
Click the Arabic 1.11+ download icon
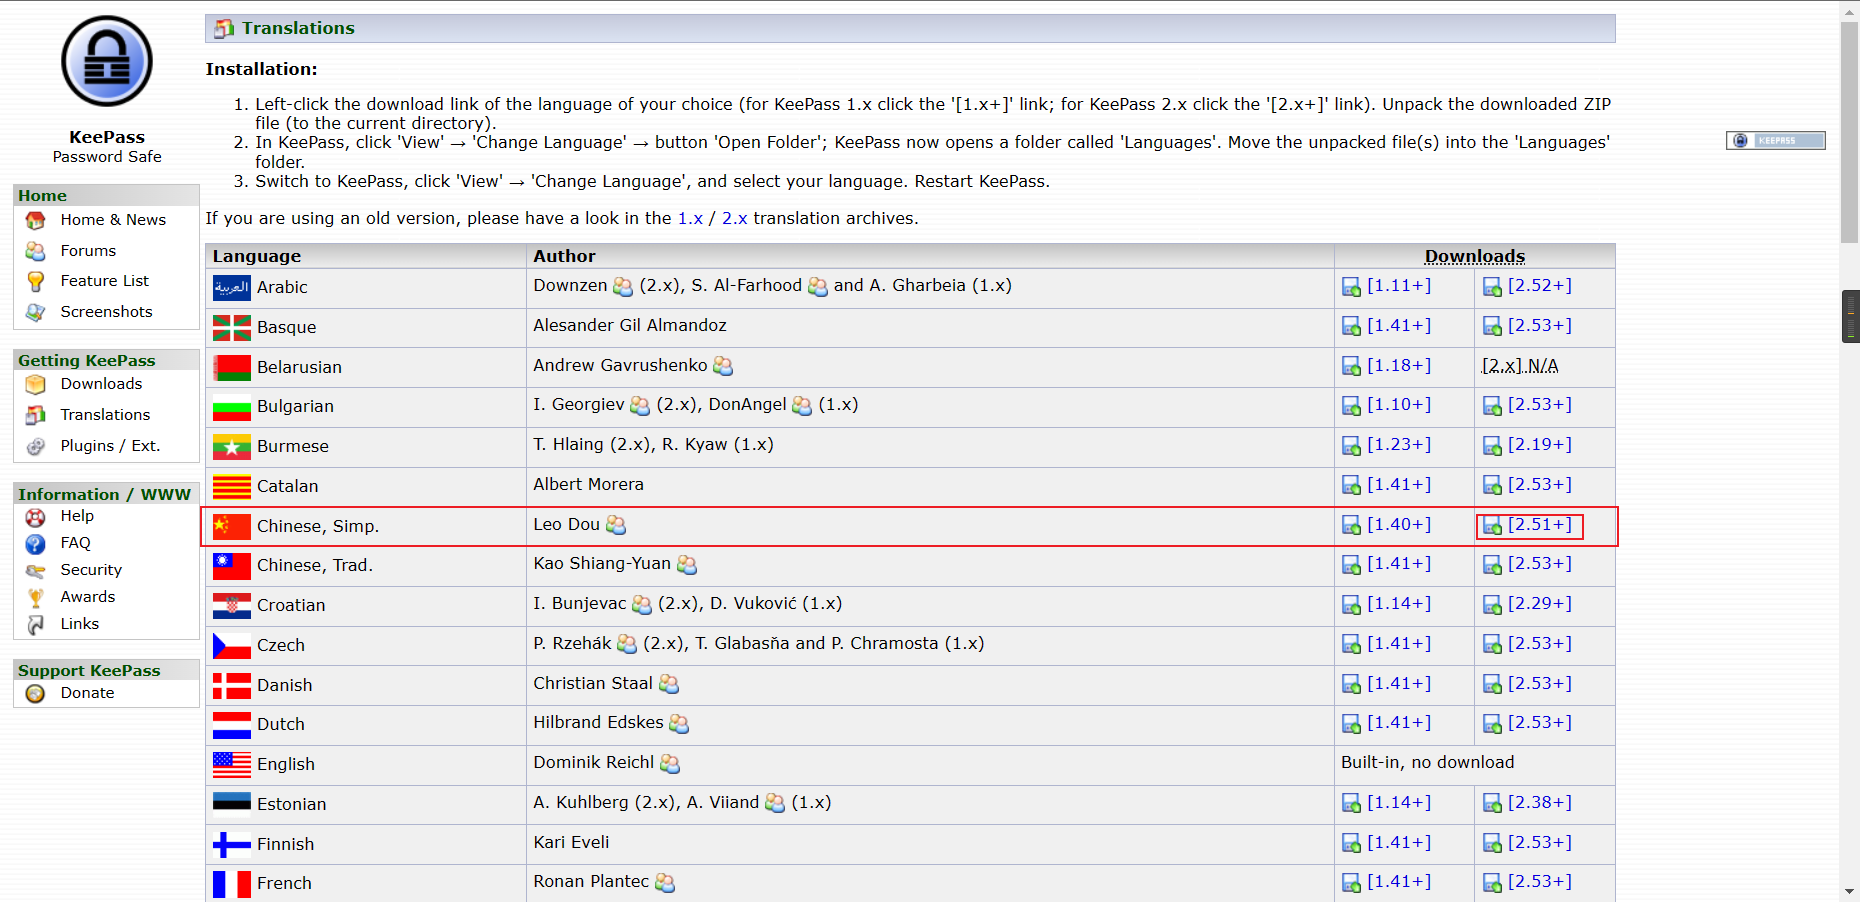(x=1351, y=287)
